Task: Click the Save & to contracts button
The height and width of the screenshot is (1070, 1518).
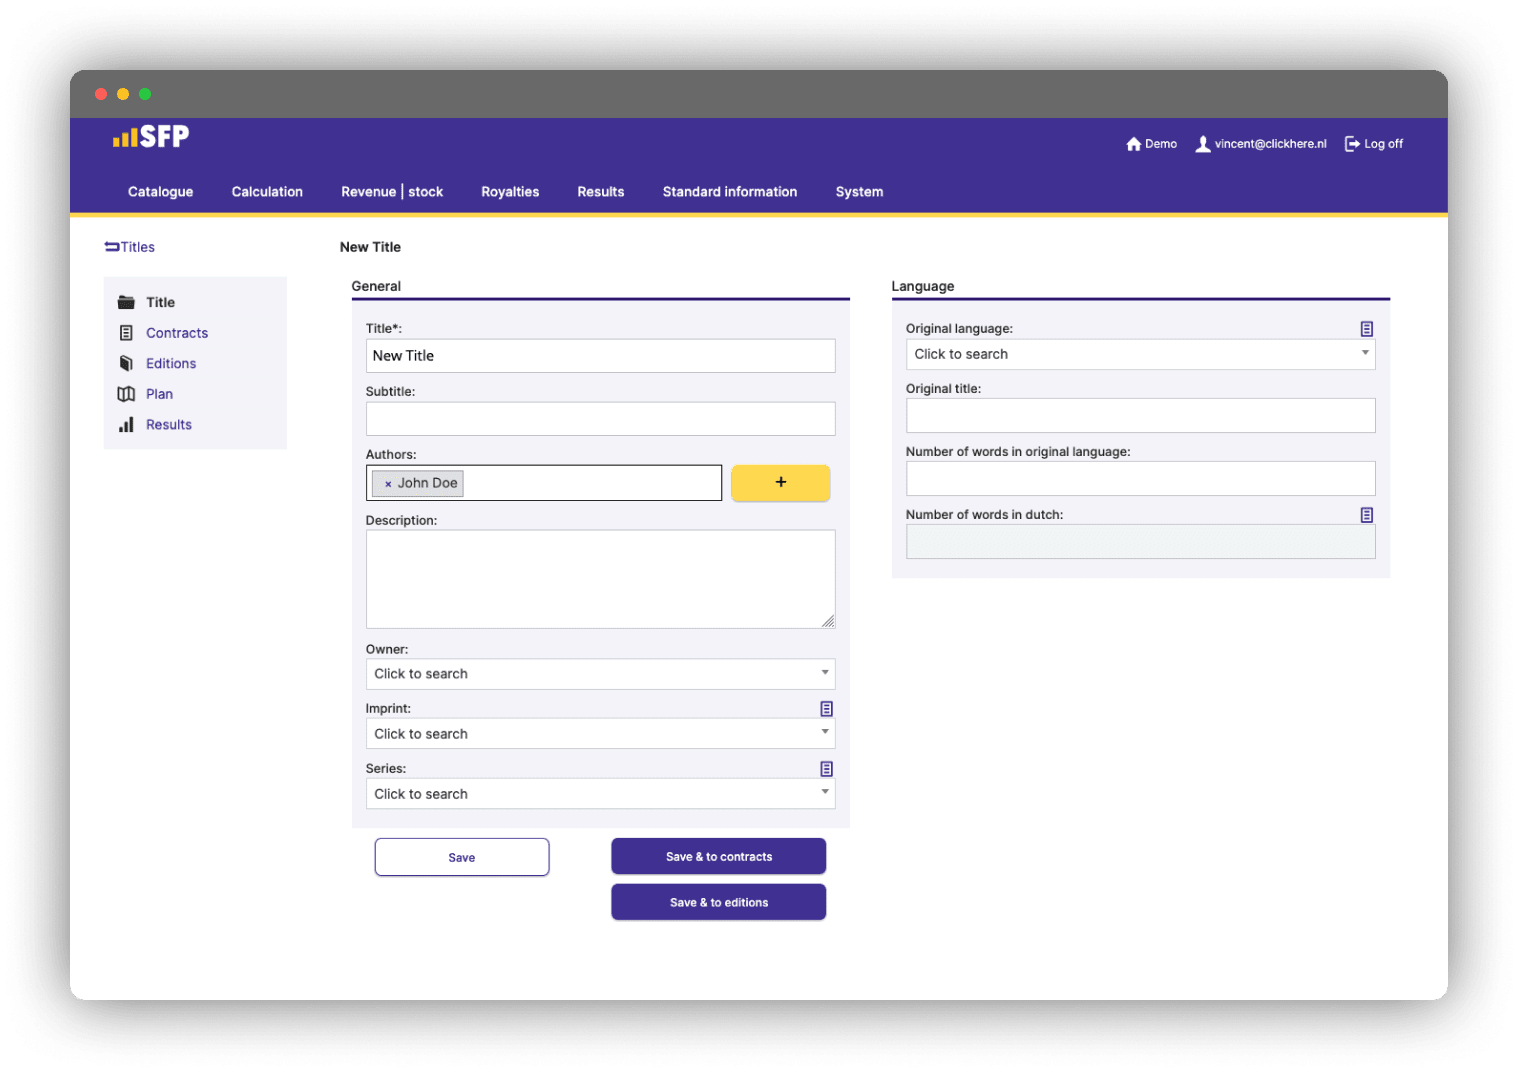Action: point(718,857)
